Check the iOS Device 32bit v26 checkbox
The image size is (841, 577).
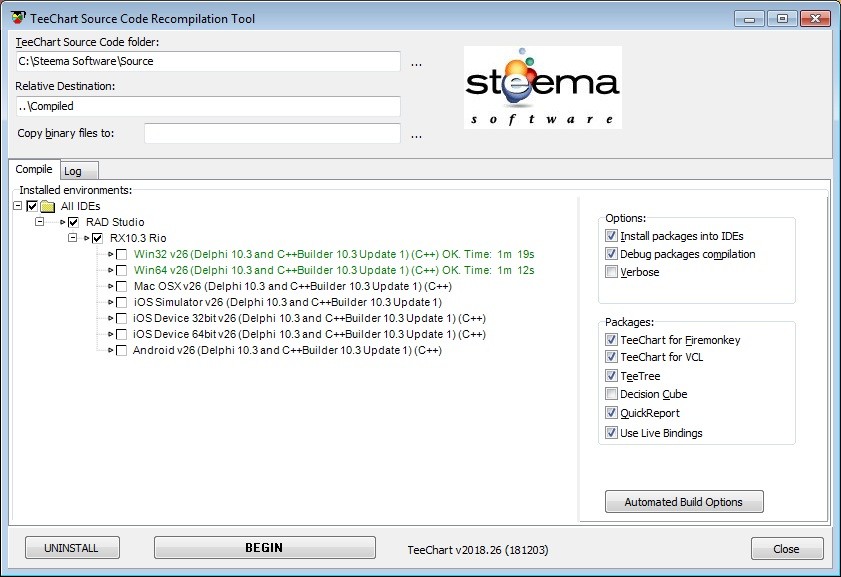[122, 319]
